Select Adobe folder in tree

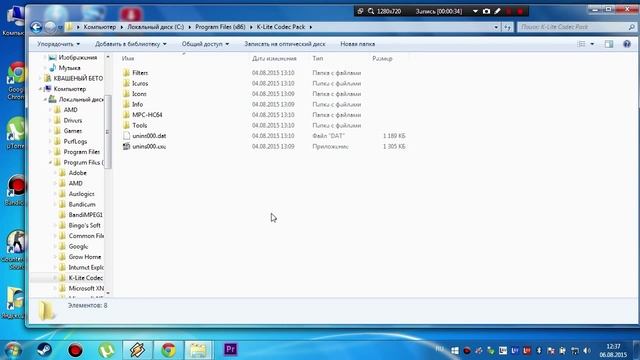coord(78,173)
